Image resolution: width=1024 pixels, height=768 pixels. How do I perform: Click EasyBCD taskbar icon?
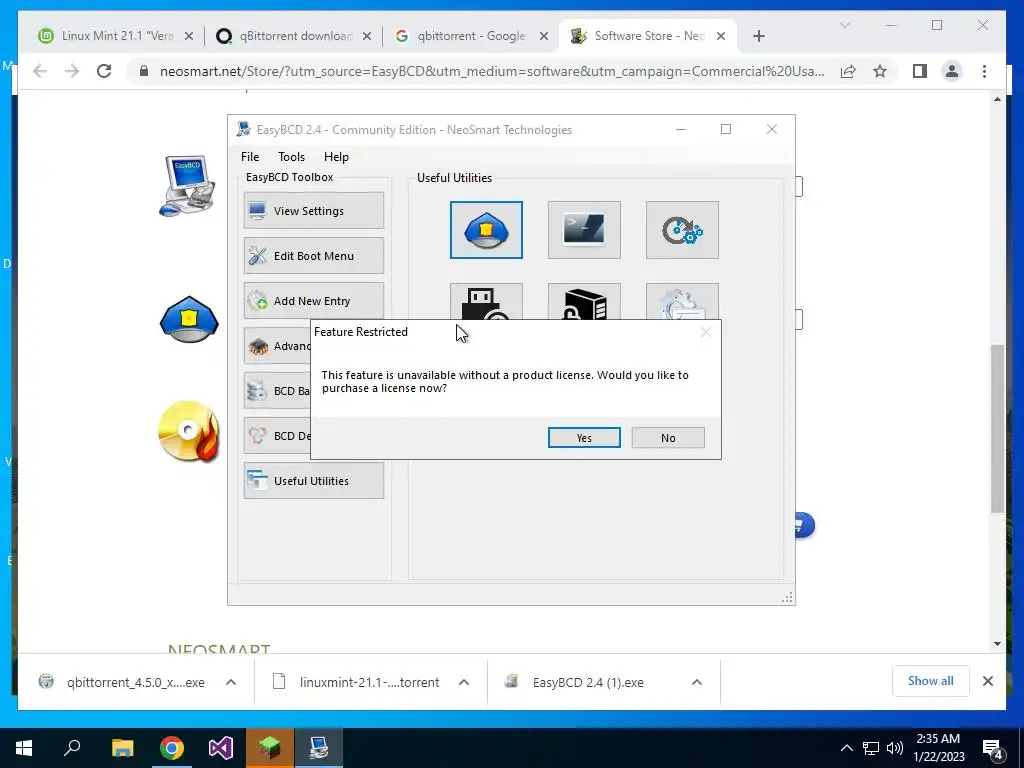(319, 748)
